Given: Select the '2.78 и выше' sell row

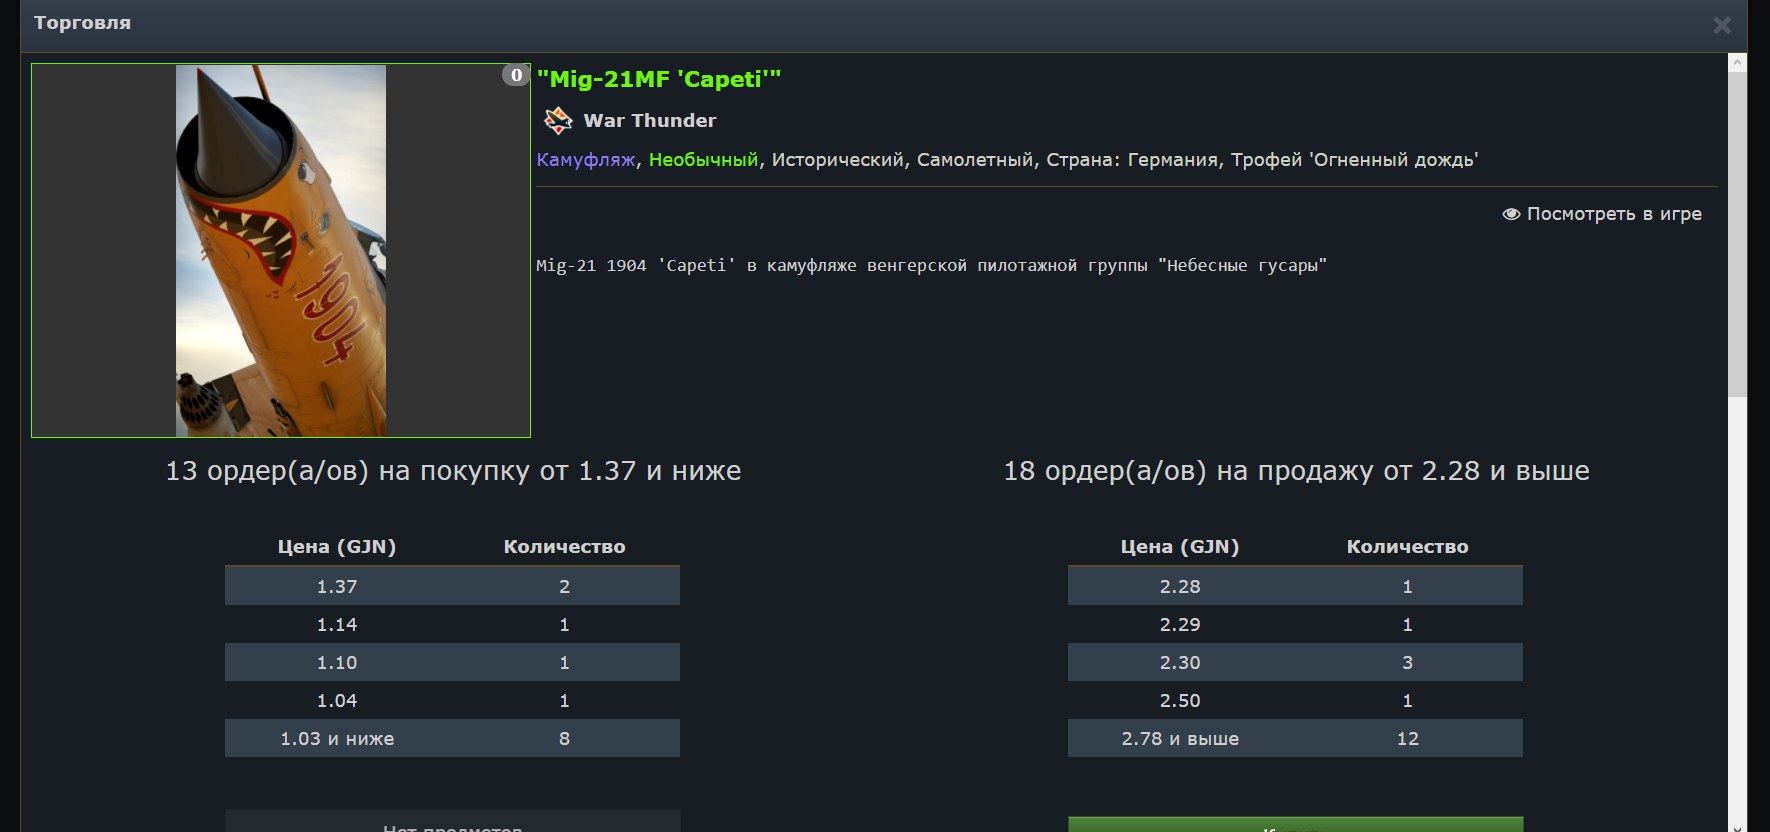Looking at the screenshot, I should pyautogui.click(x=1295, y=738).
